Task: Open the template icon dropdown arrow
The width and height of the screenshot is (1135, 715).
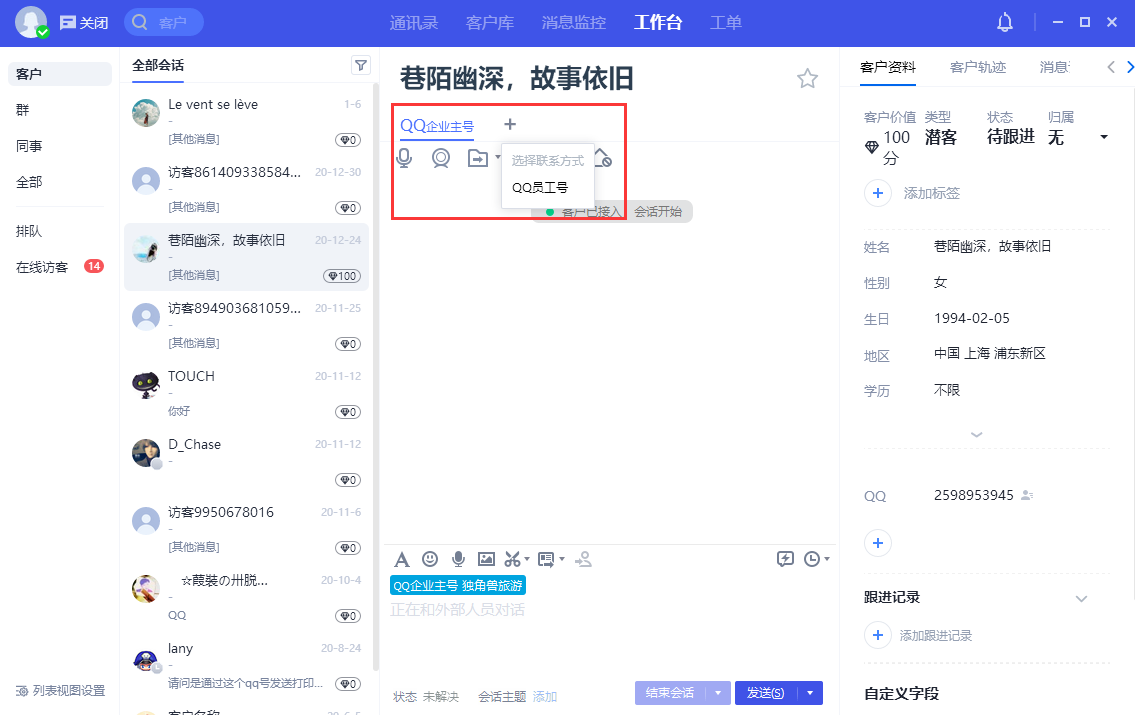Action: (x=562, y=559)
